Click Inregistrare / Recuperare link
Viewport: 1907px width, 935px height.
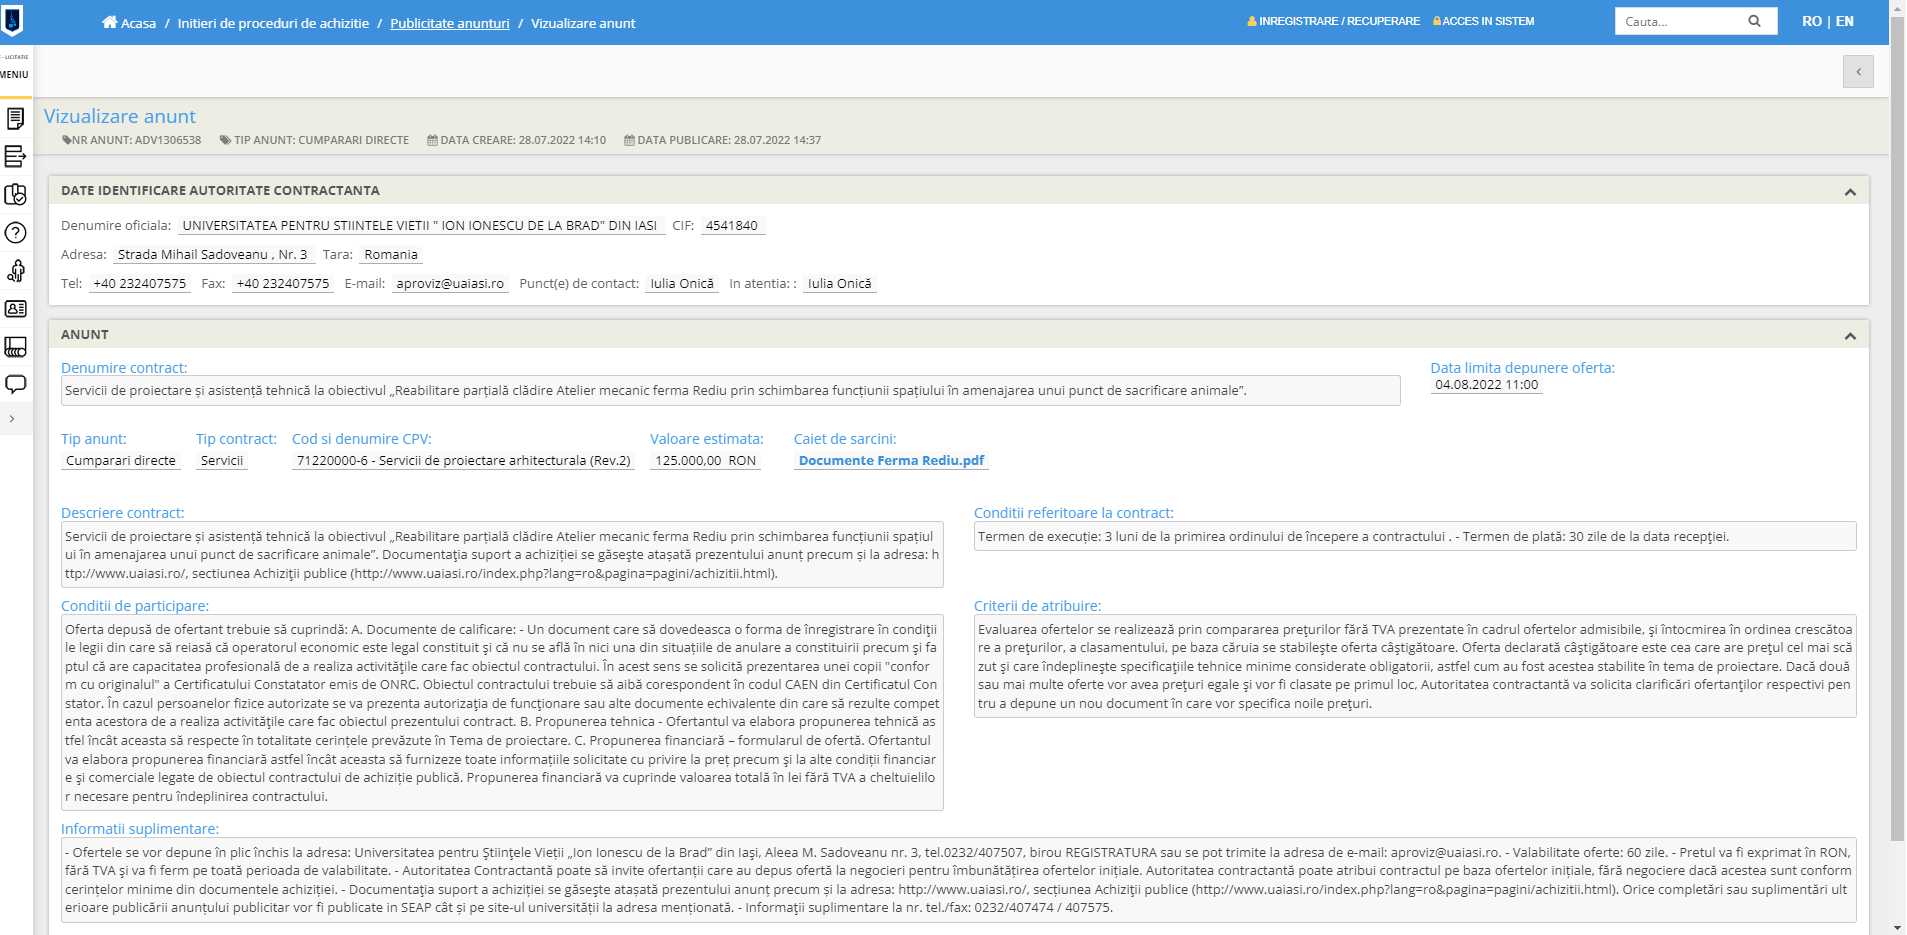point(1338,21)
